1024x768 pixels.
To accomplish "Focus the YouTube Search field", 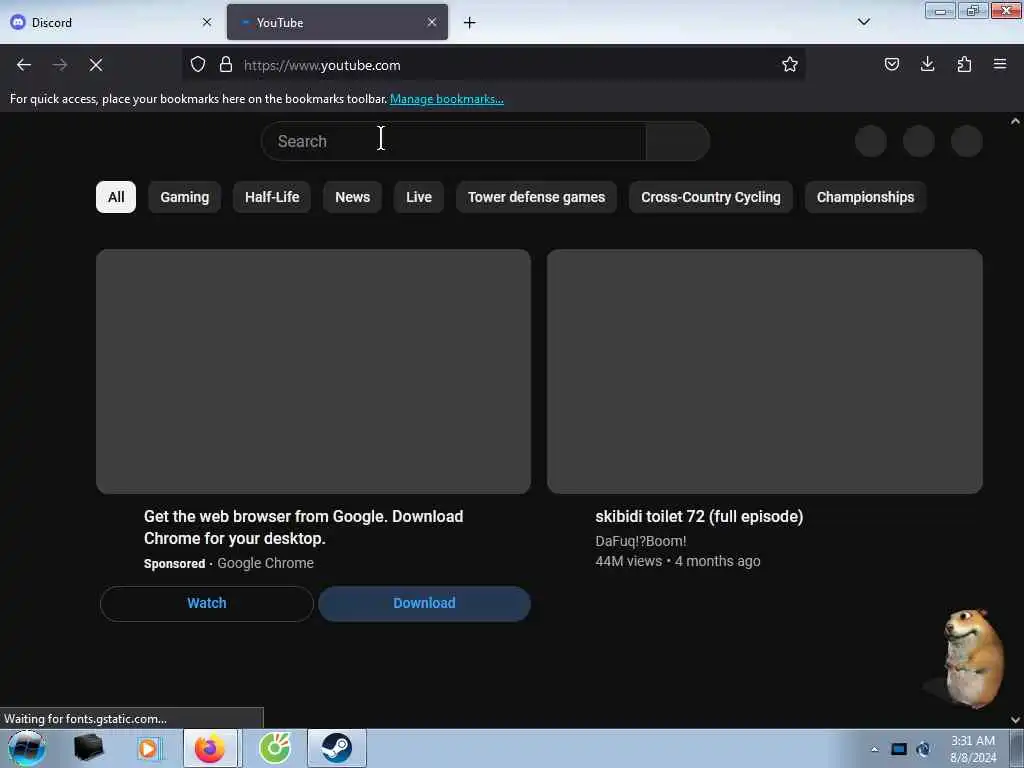I will tap(453, 141).
